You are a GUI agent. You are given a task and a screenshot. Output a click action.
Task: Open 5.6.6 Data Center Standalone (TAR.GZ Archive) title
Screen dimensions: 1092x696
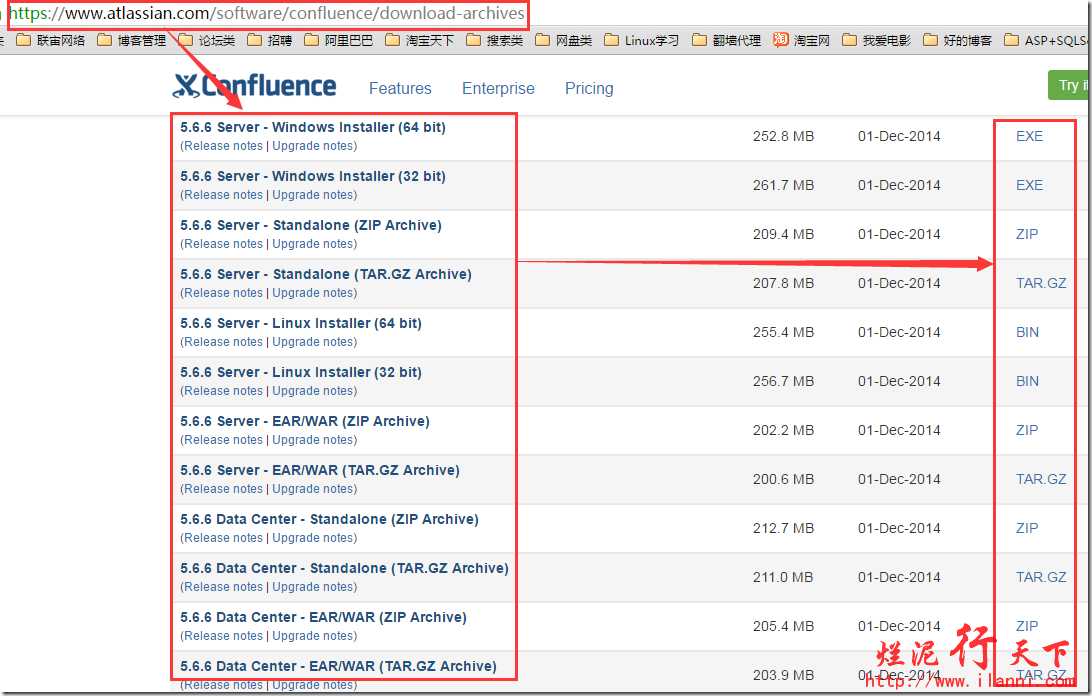pos(344,568)
